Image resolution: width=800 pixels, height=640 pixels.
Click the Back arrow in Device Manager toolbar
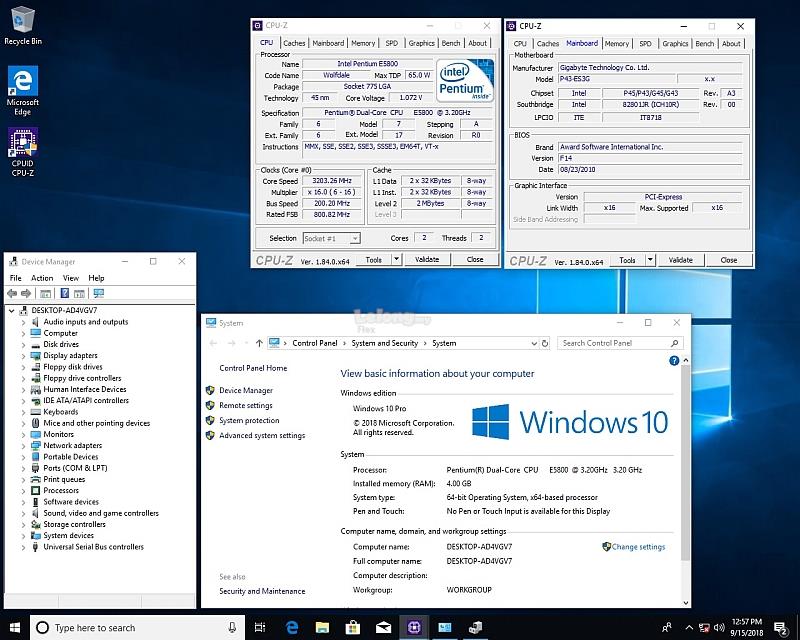(x=12, y=293)
